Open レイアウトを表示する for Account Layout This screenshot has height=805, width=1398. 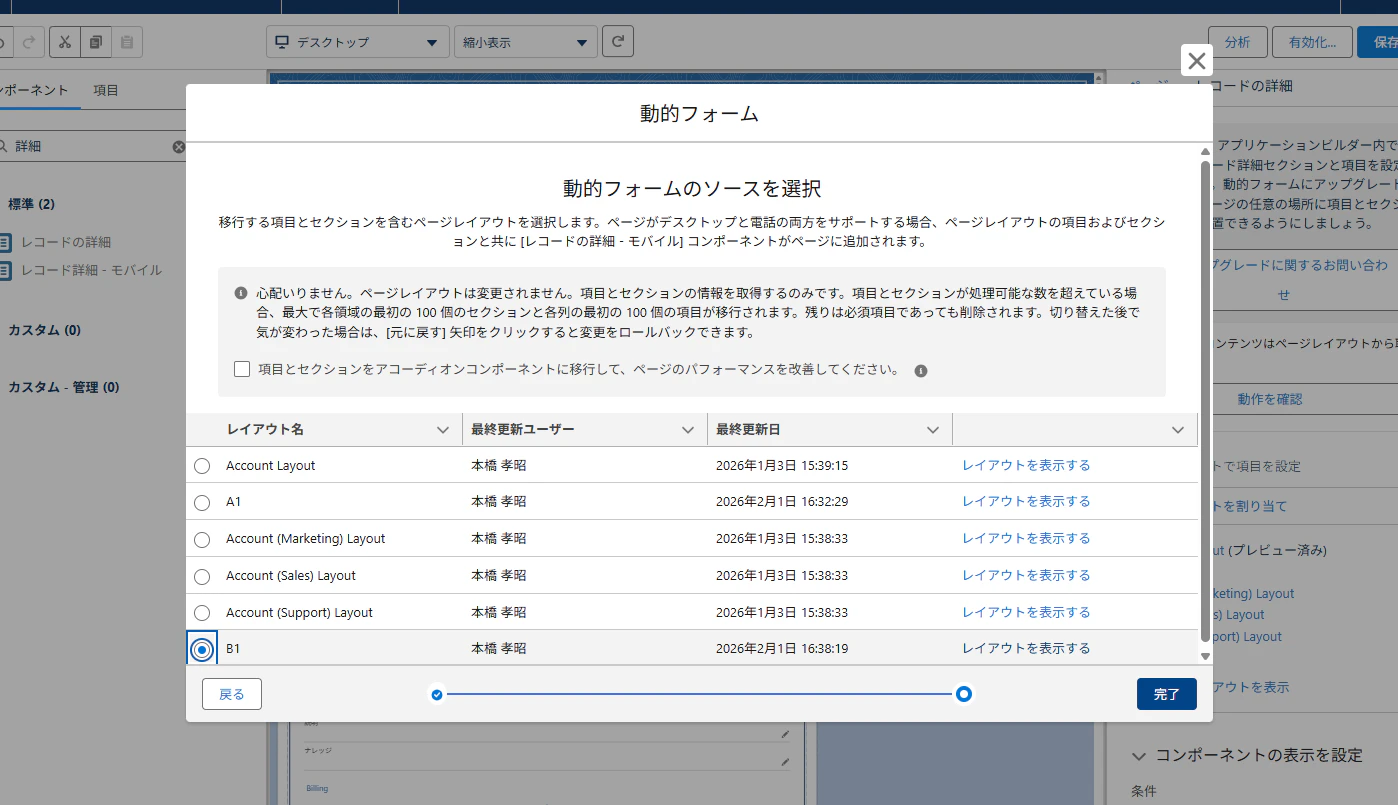click(1026, 465)
